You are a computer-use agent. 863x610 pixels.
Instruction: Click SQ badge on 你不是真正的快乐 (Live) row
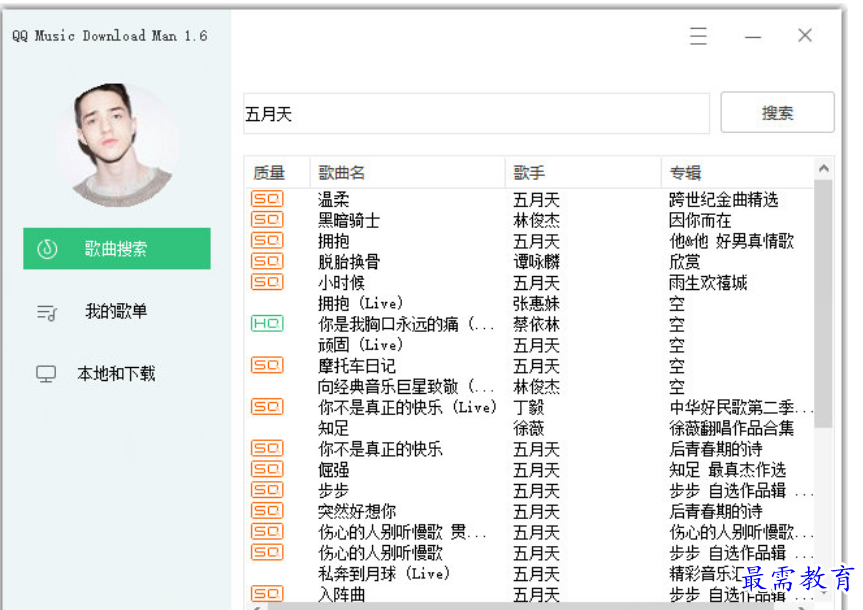(x=267, y=407)
